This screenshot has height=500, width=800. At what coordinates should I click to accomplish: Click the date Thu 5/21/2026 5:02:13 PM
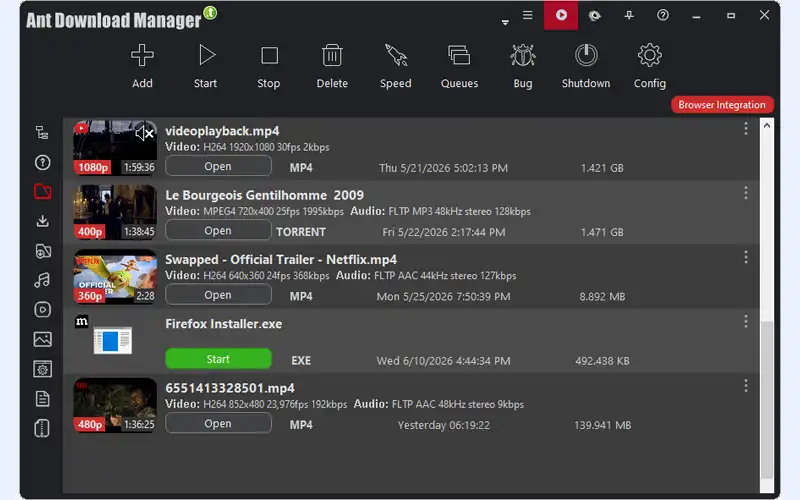coord(443,168)
